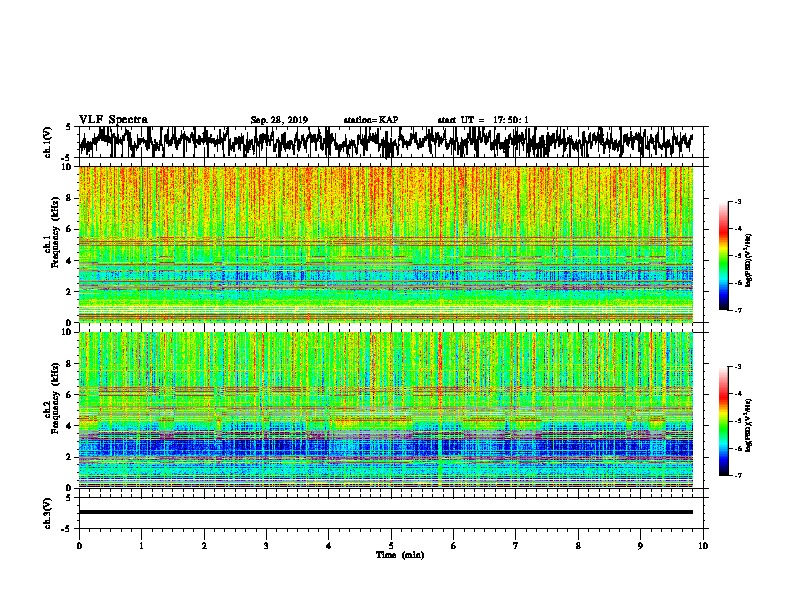
Task: Click the "-5" tick on ch.3(V) axis
Action: (67, 529)
